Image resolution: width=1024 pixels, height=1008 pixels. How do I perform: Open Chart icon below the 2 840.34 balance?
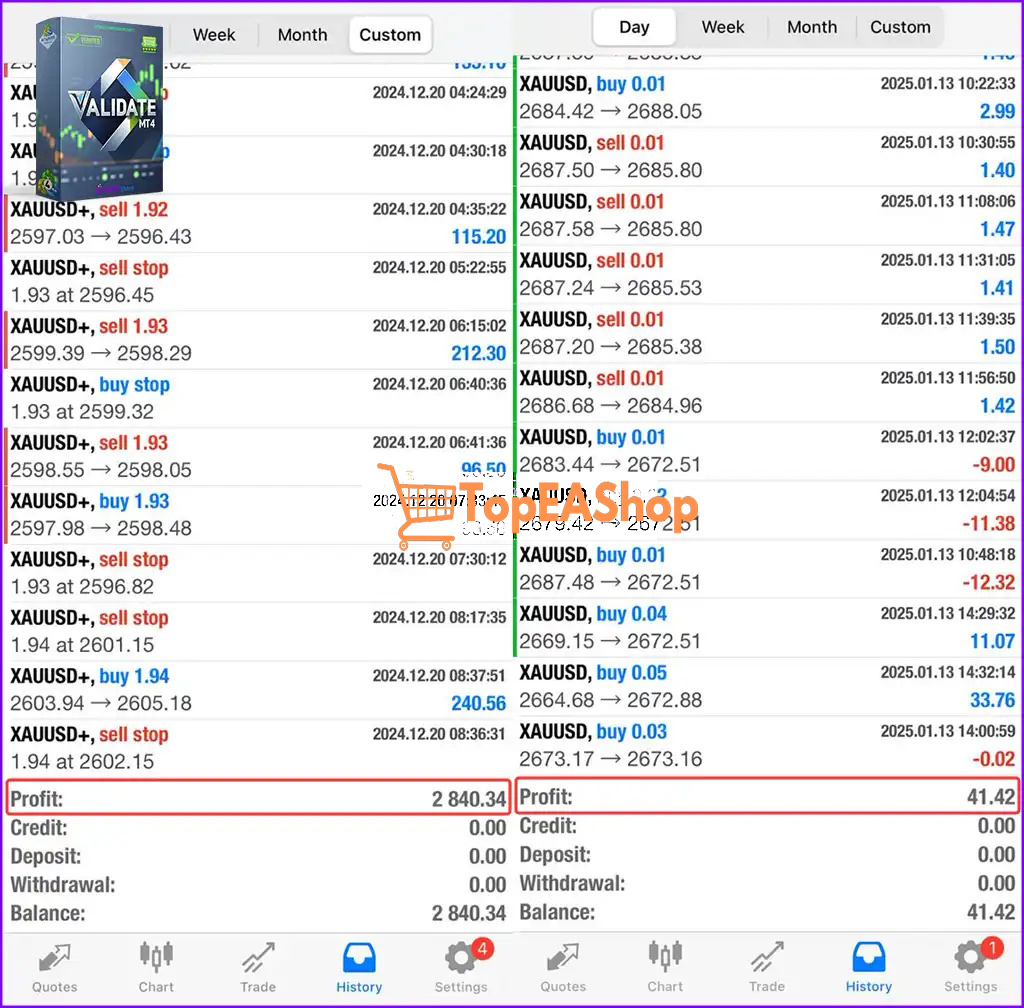click(156, 966)
